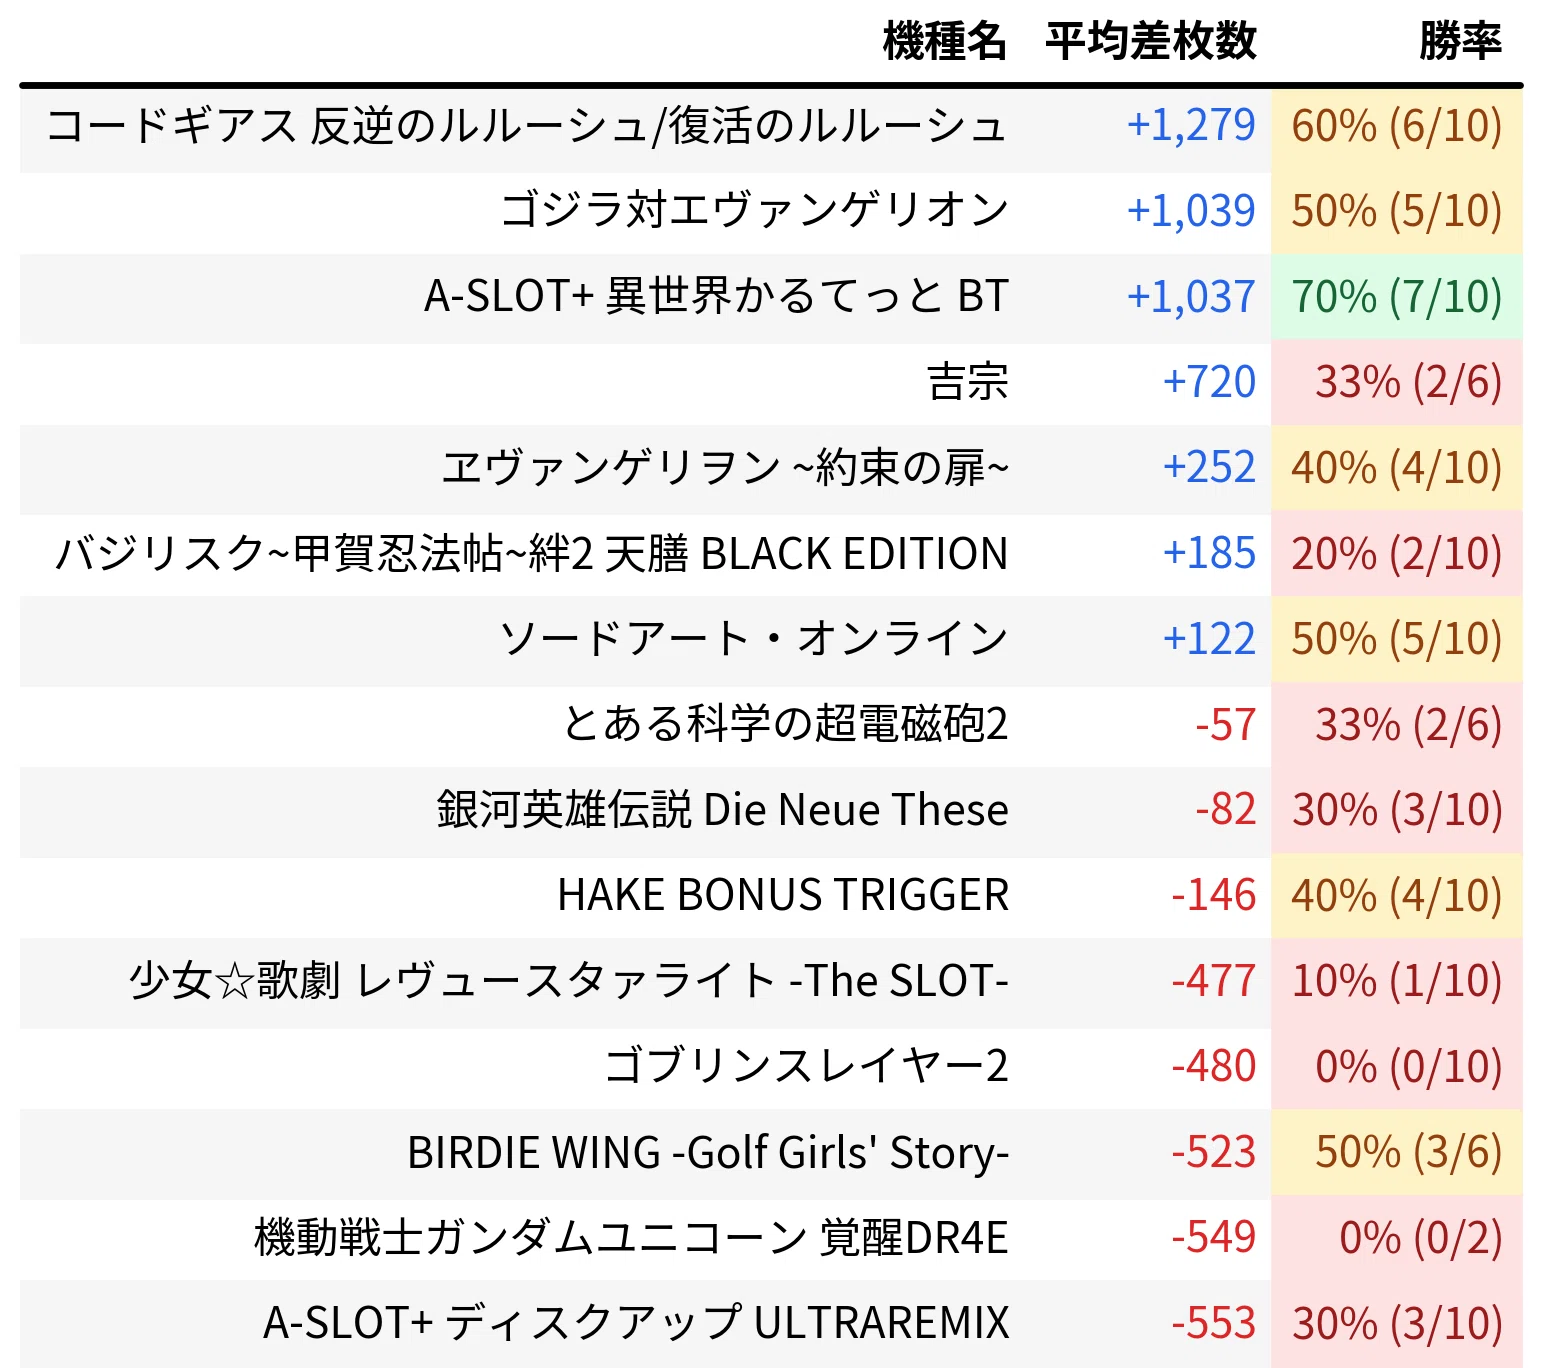Select ゴジラ対エヴァンゲリオン machine name

coord(754,212)
